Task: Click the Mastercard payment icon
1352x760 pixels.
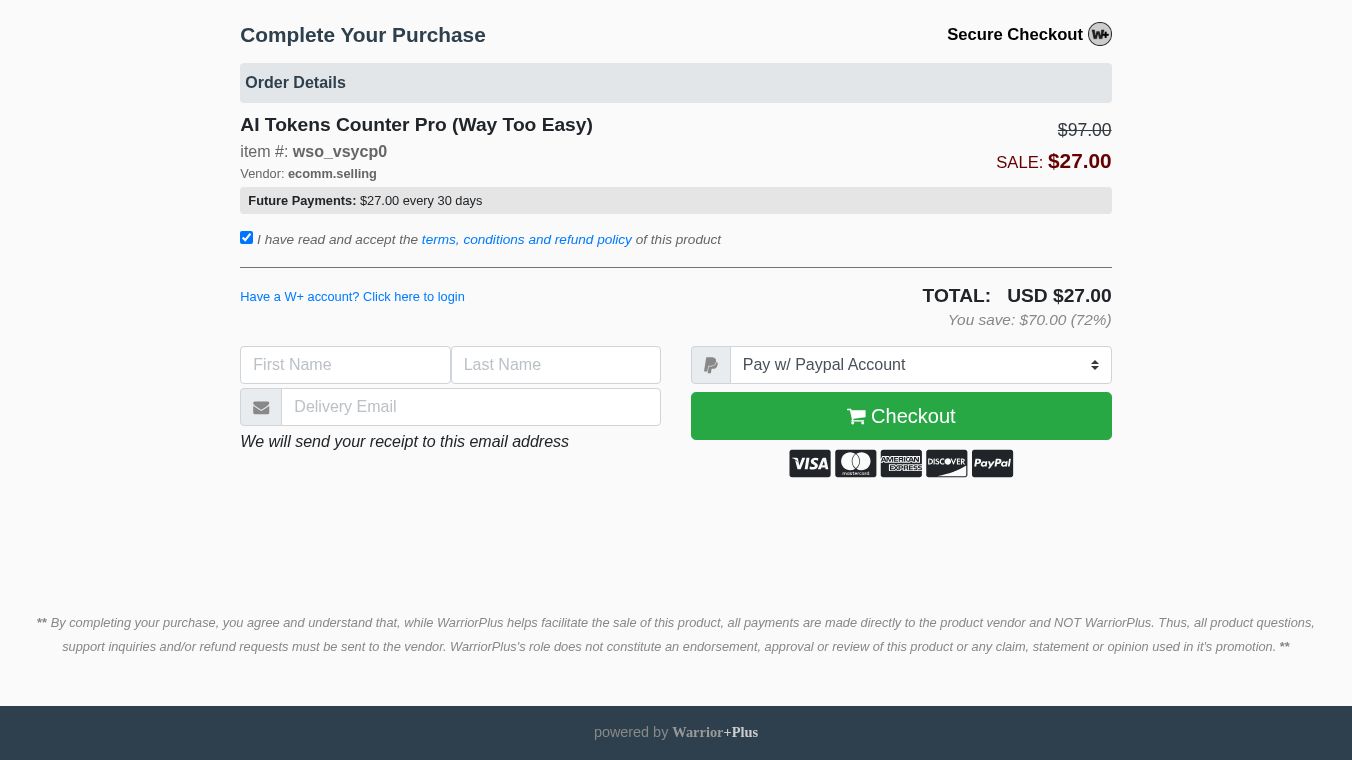Action: [x=855, y=463]
